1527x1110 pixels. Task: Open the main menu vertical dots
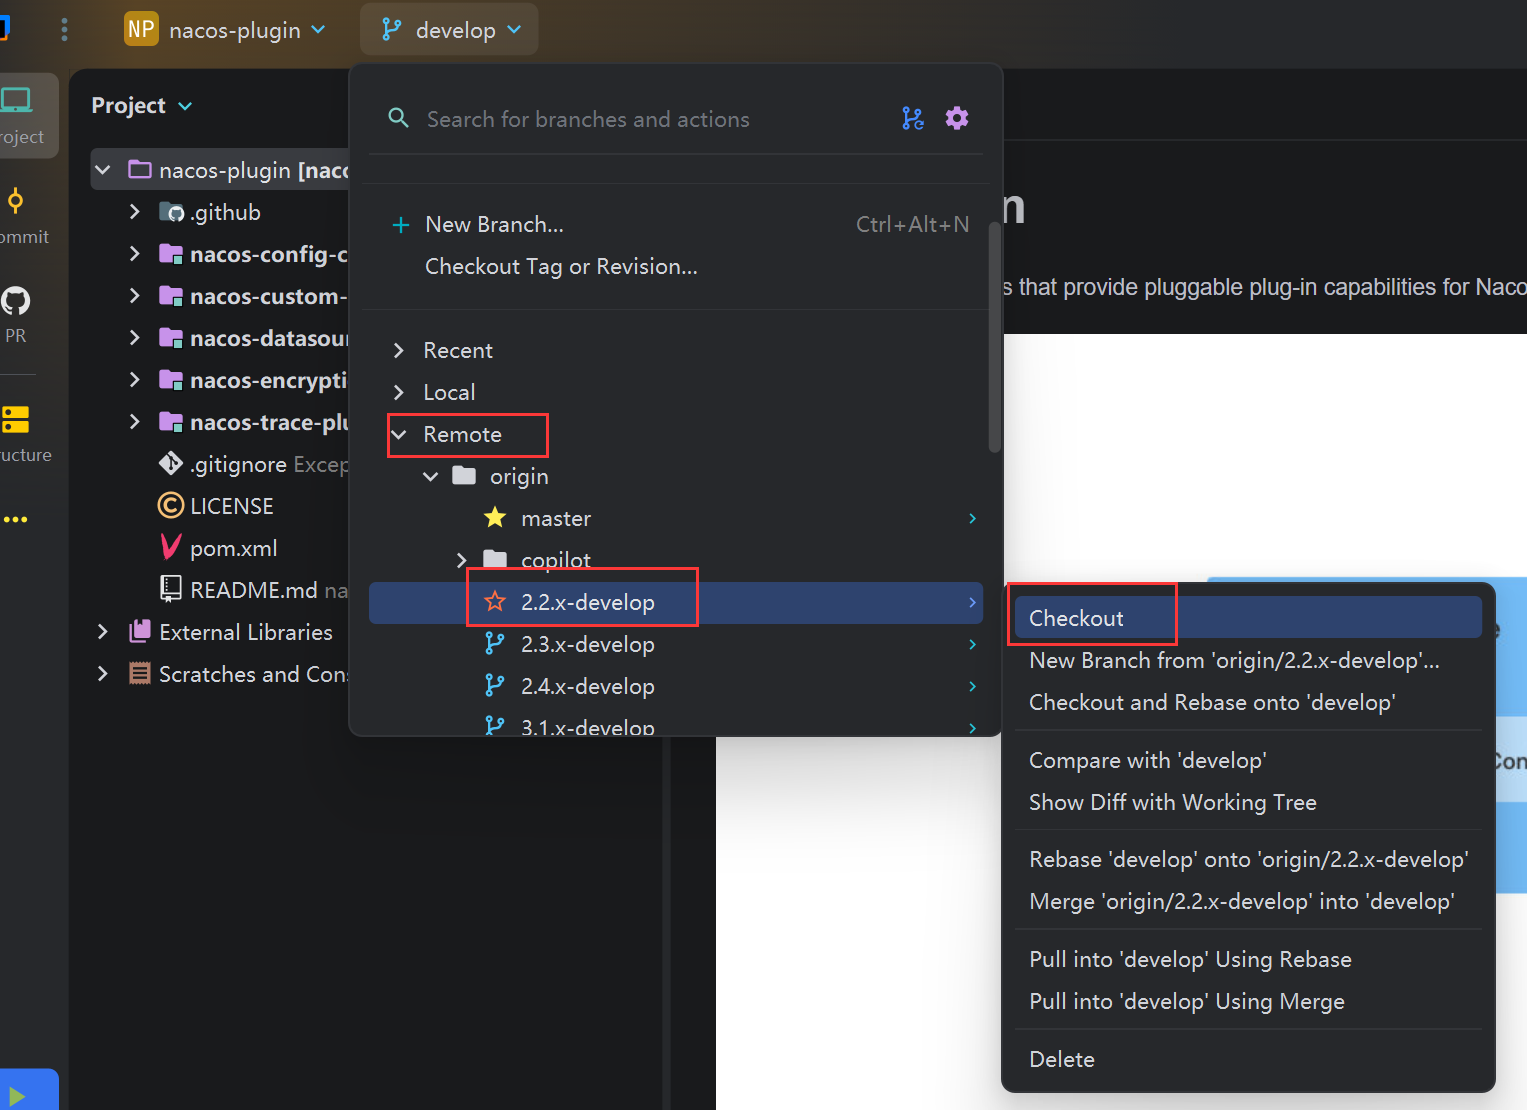tap(64, 30)
